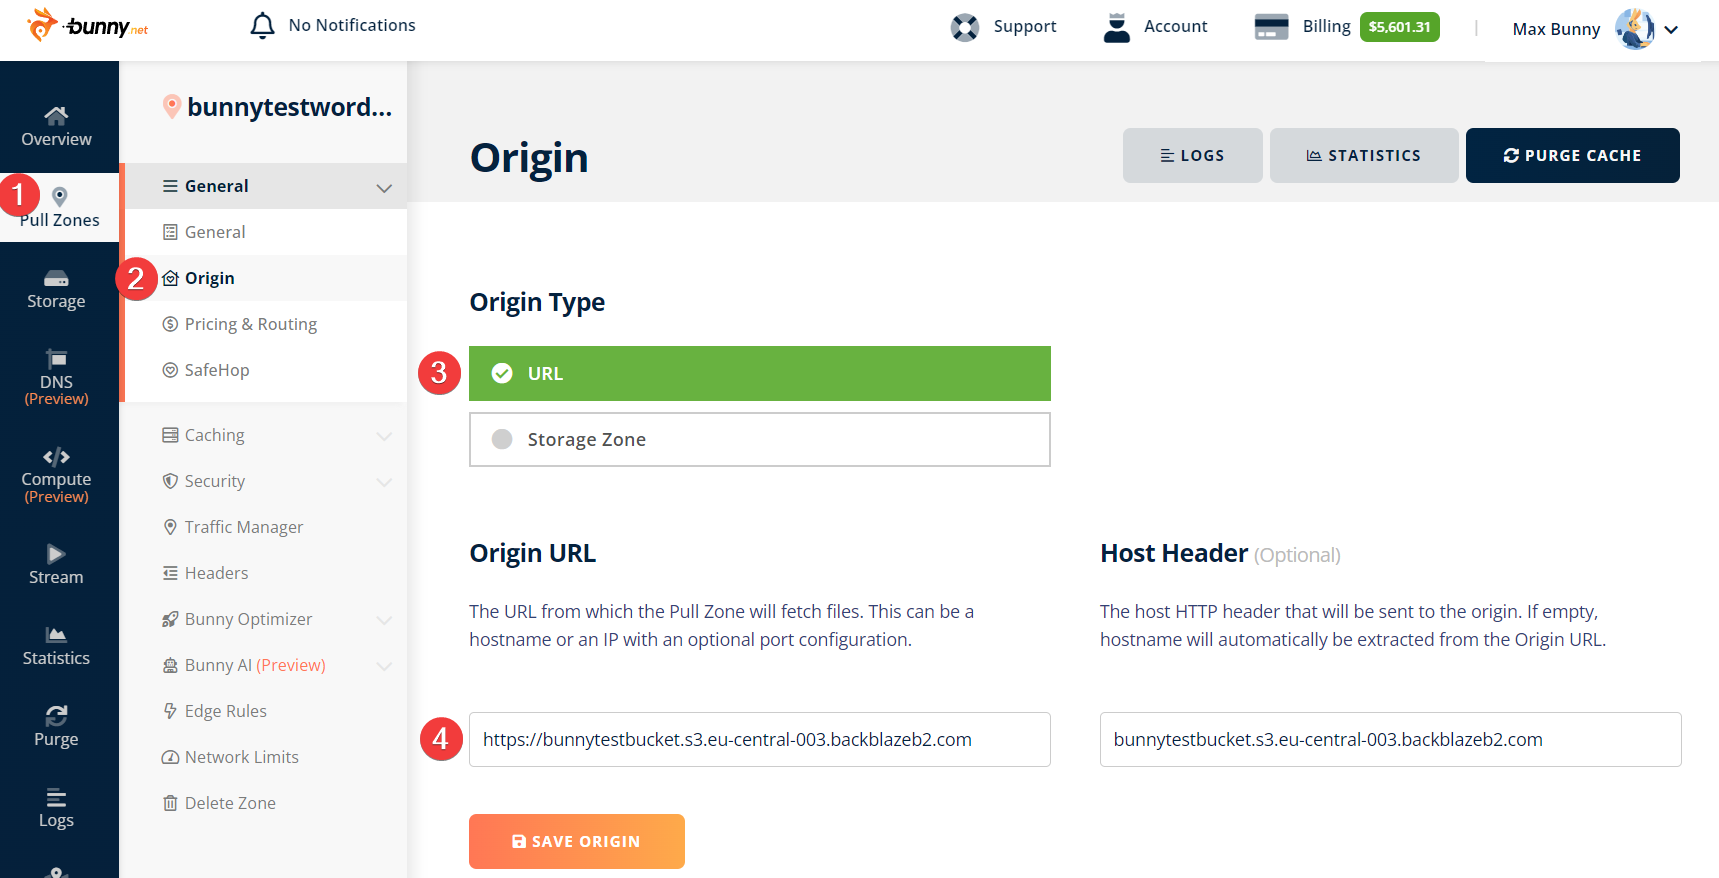This screenshot has height=878, width=1719.
Task: Click the Traffic Manager pin icon
Action: (170, 527)
